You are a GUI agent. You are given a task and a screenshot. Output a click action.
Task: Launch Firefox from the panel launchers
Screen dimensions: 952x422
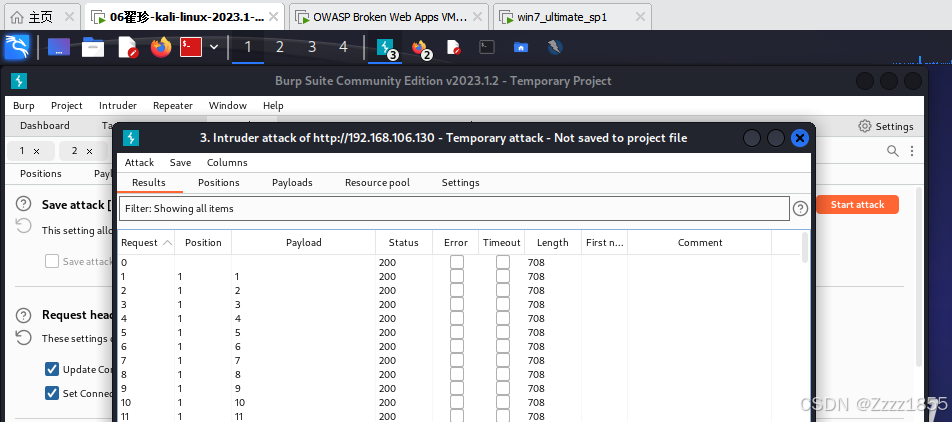point(162,47)
